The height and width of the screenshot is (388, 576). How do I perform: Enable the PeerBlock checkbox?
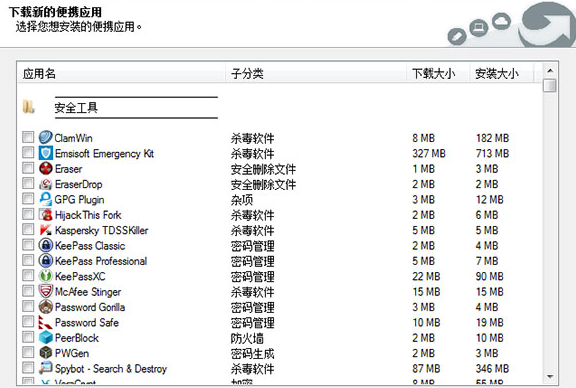pos(28,337)
